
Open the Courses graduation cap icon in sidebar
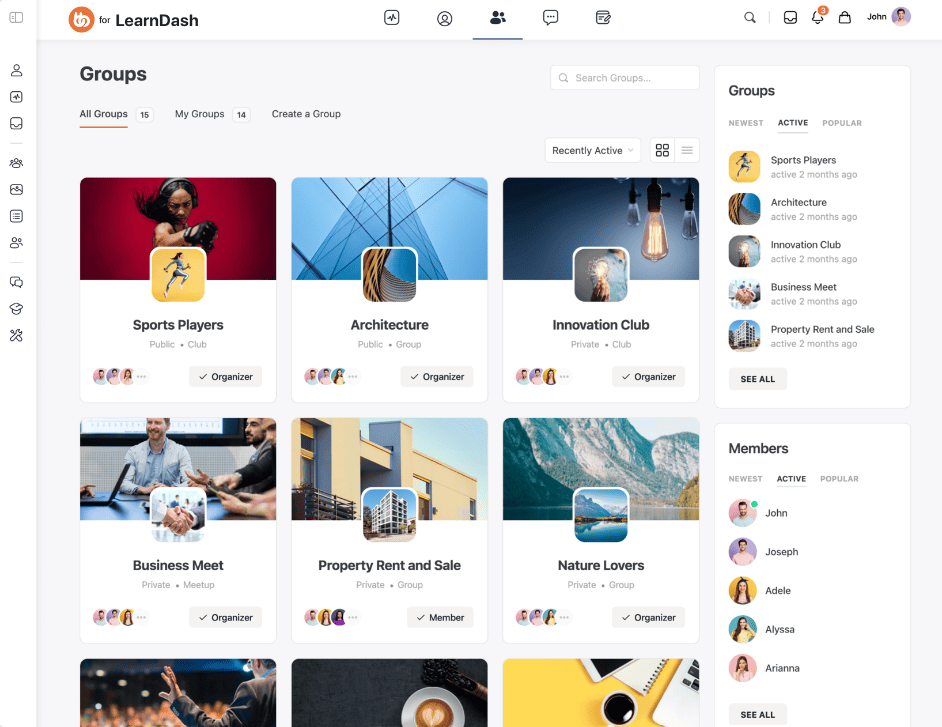(15, 309)
